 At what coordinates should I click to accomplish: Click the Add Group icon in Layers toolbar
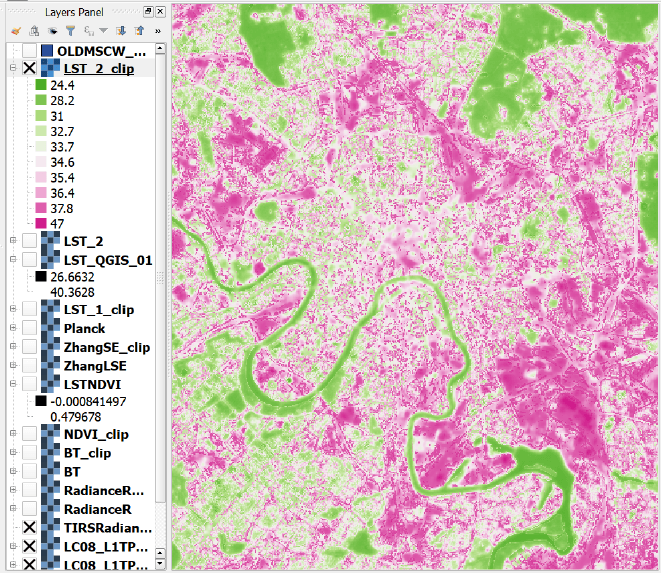pos(34,31)
